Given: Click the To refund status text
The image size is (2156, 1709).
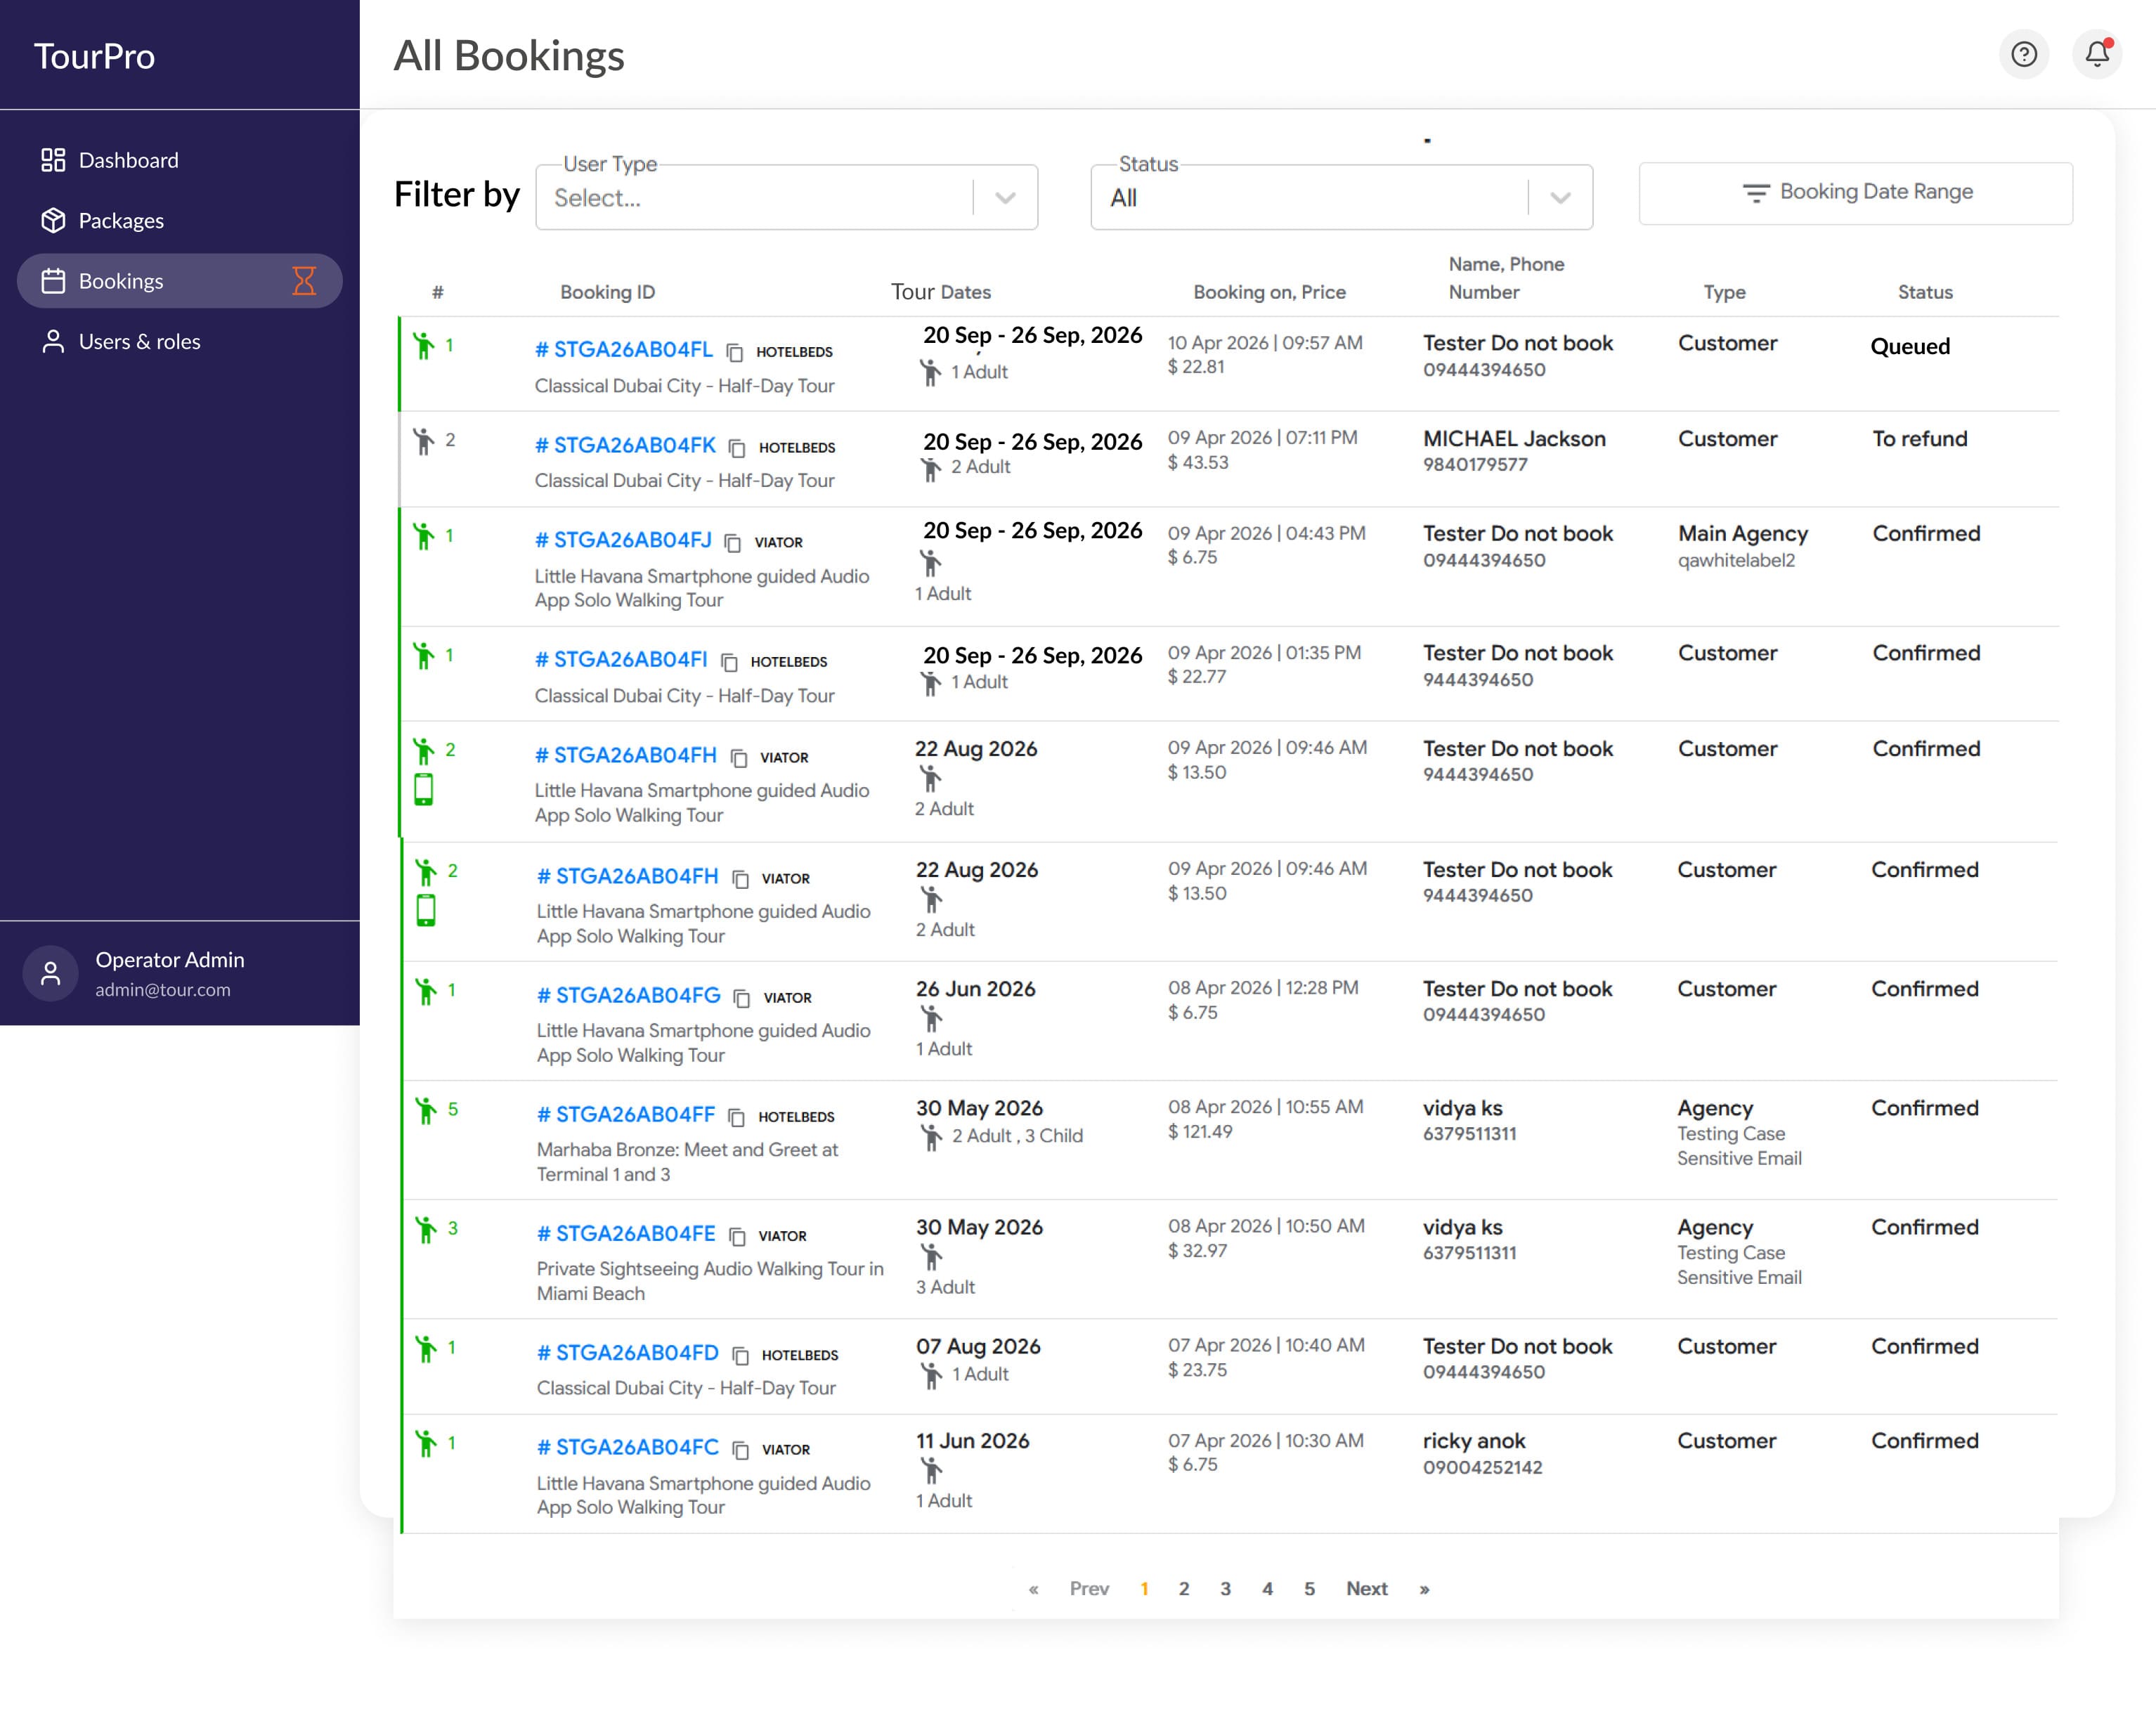Looking at the screenshot, I should pos(1919,439).
